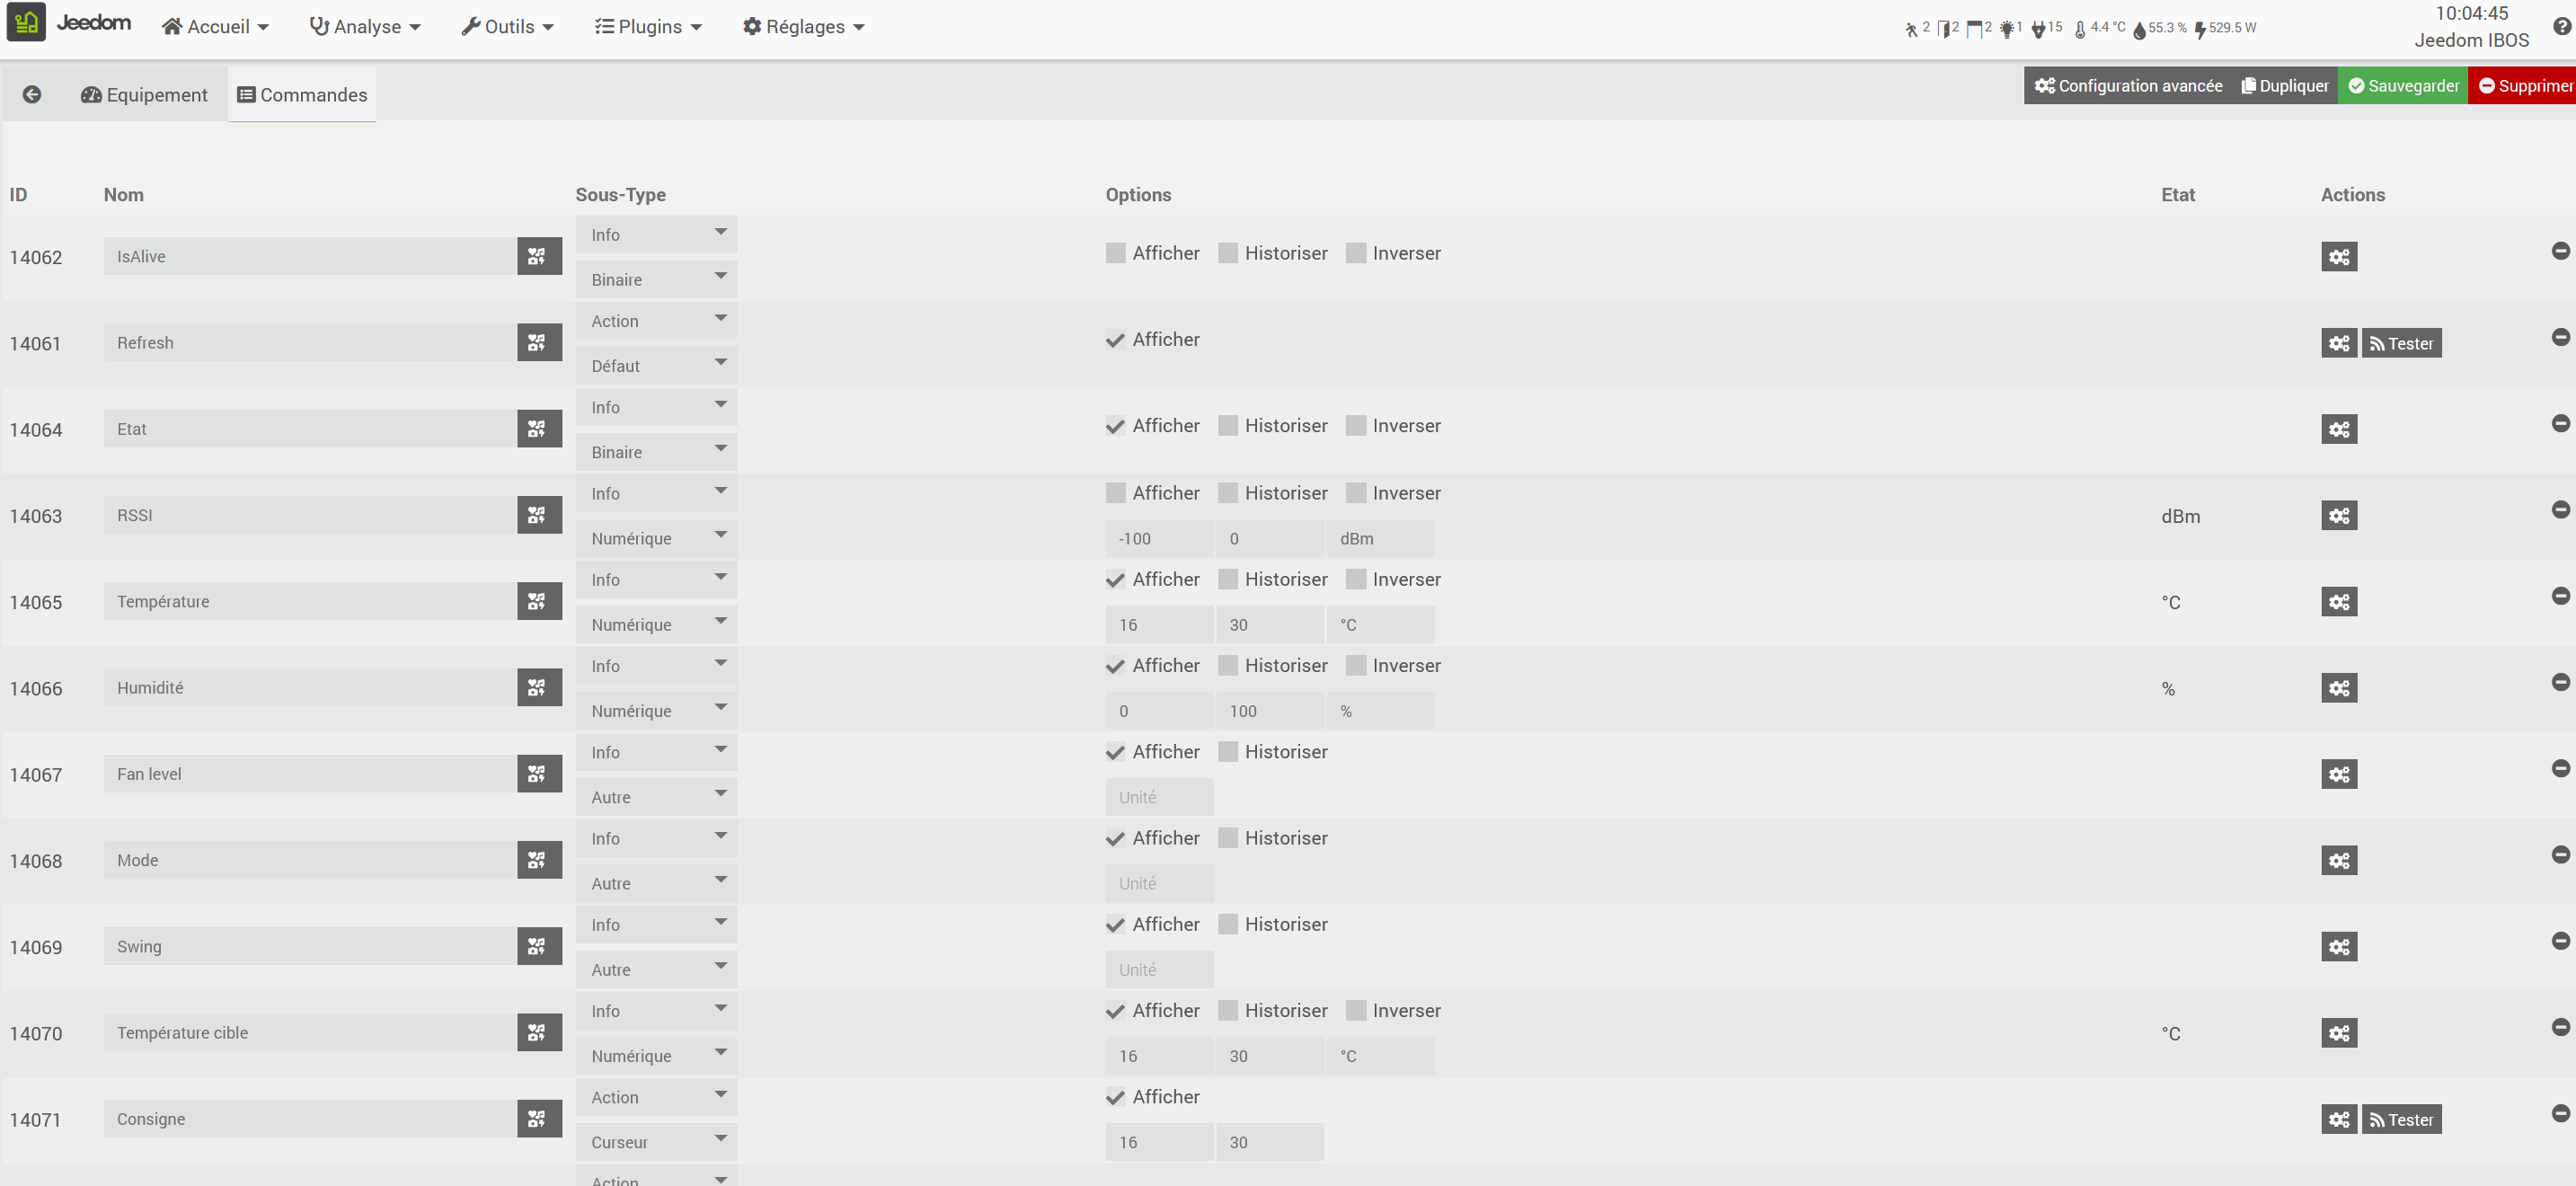This screenshot has height=1186, width=2576.
Task: Click the Jeedom logo icon
Action: (x=26, y=22)
